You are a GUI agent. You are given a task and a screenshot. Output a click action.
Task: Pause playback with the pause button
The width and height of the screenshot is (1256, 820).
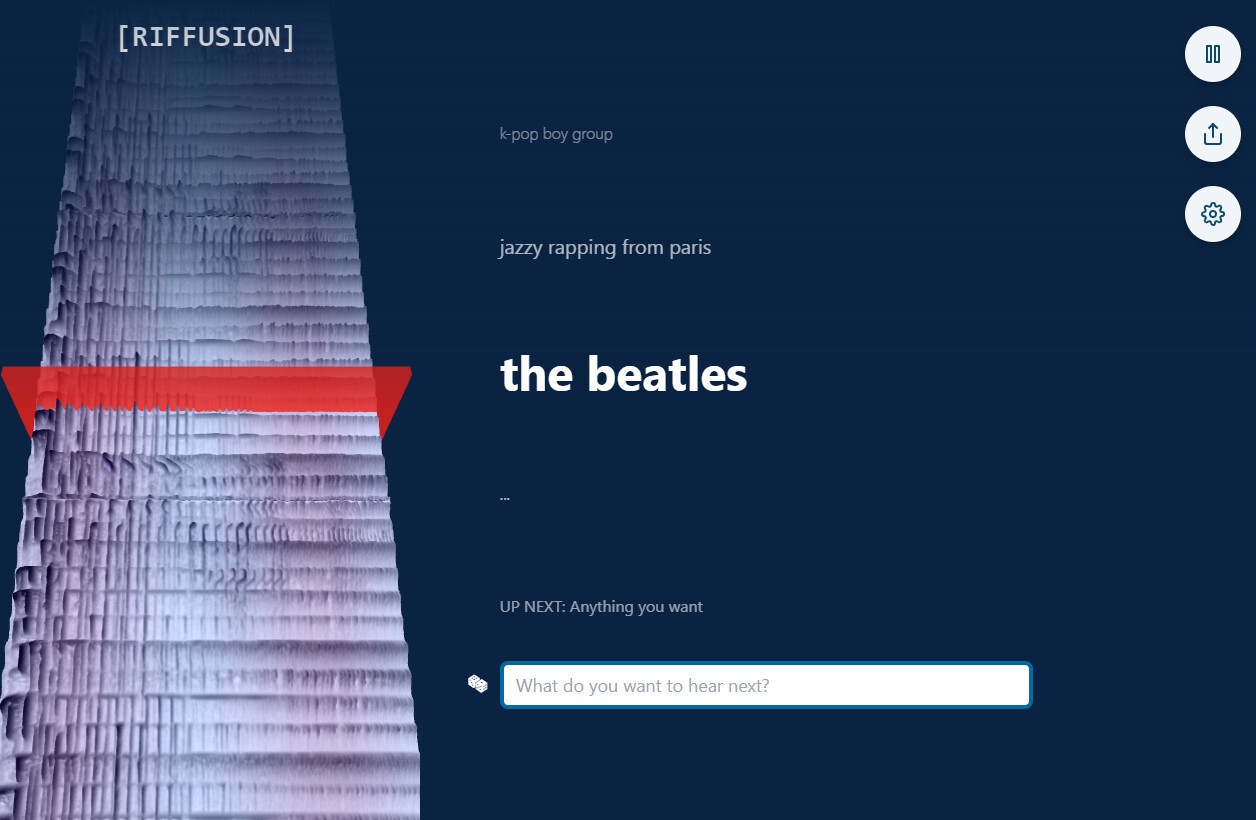click(1213, 54)
